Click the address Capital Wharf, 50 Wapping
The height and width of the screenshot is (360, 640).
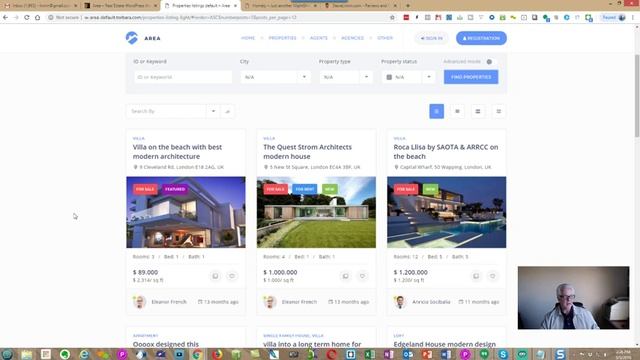coord(445,167)
